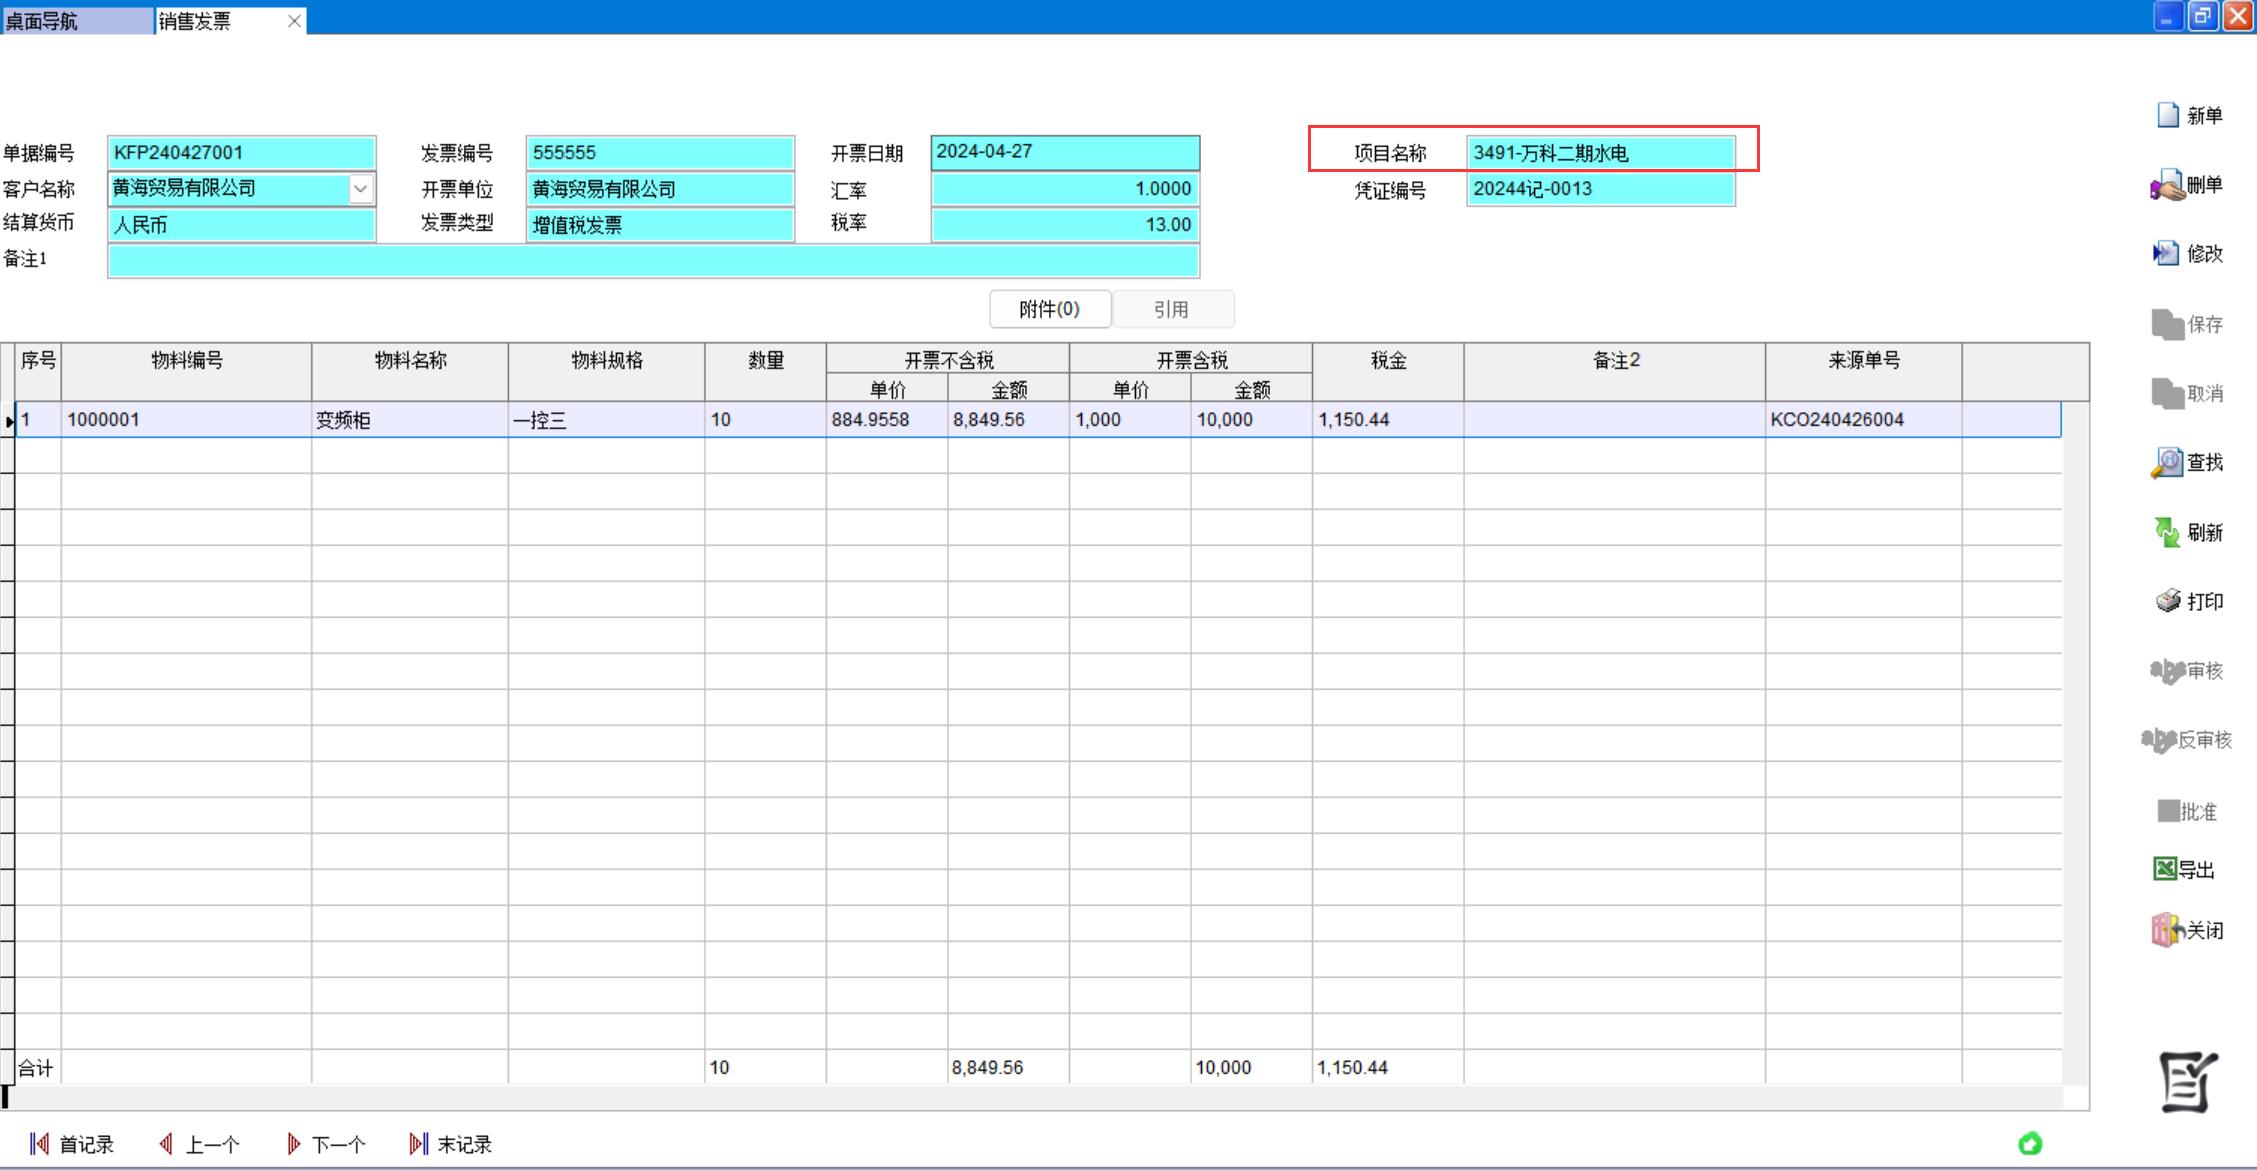The width and height of the screenshot is (2257, 1171).
Task: Click the 关闭 close door icon
Action: [x=2167, y=930]
